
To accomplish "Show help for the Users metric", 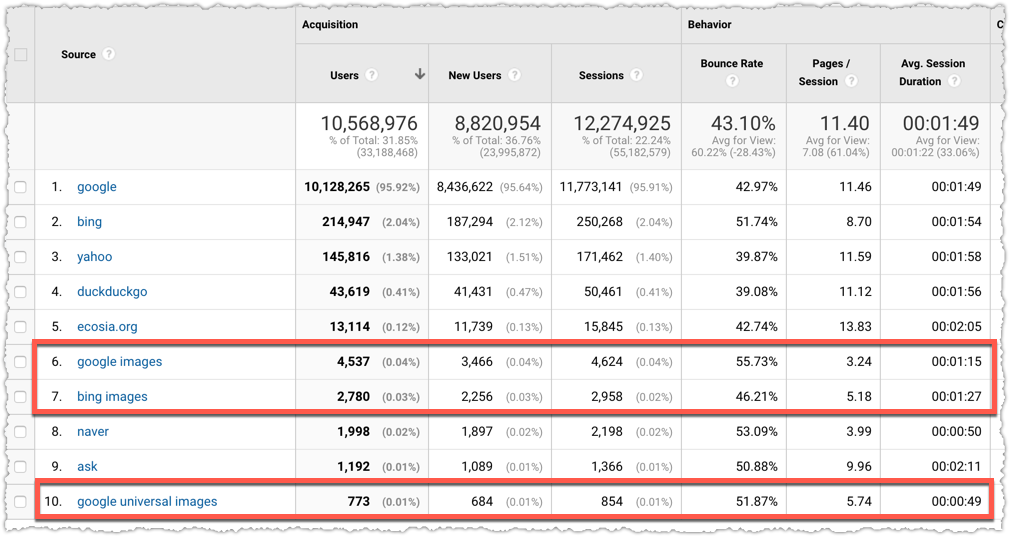I will click(x=371, y=75).
